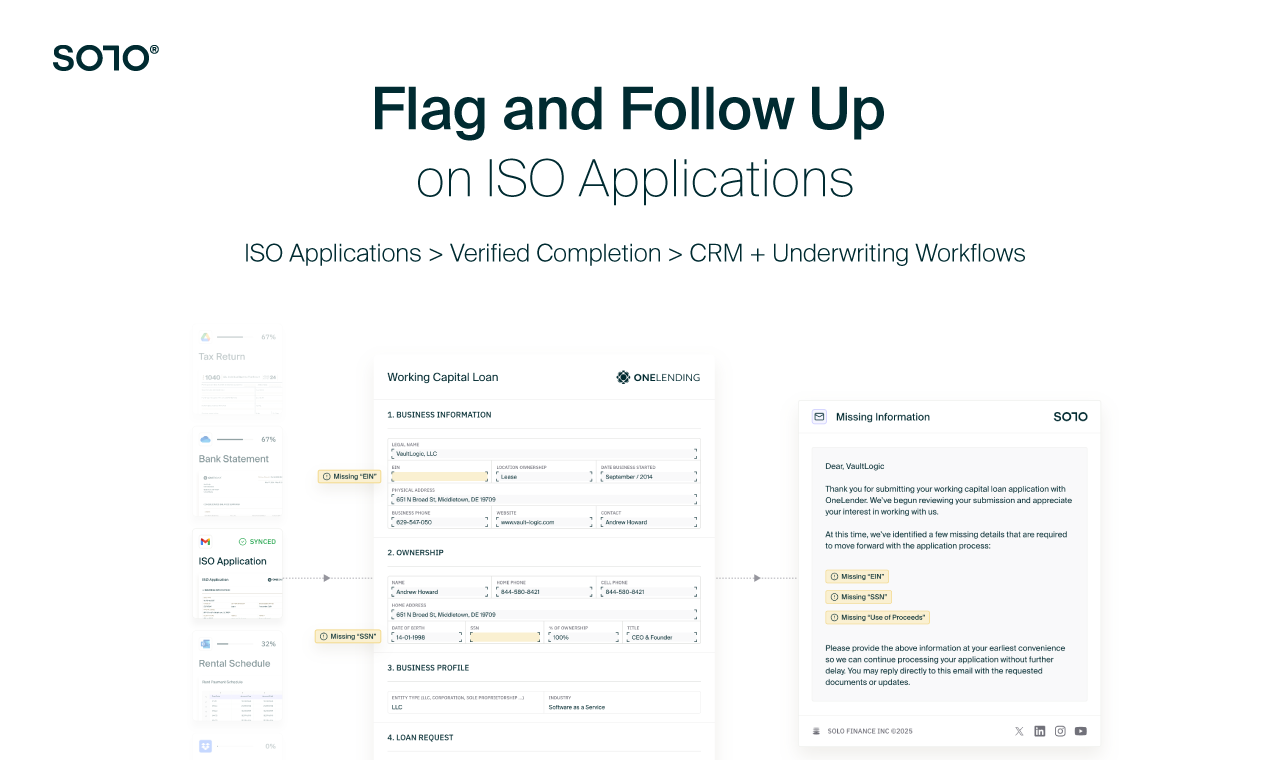
Task: Click the OneLending logo on the loan form
Action: (x=658, y=377)
